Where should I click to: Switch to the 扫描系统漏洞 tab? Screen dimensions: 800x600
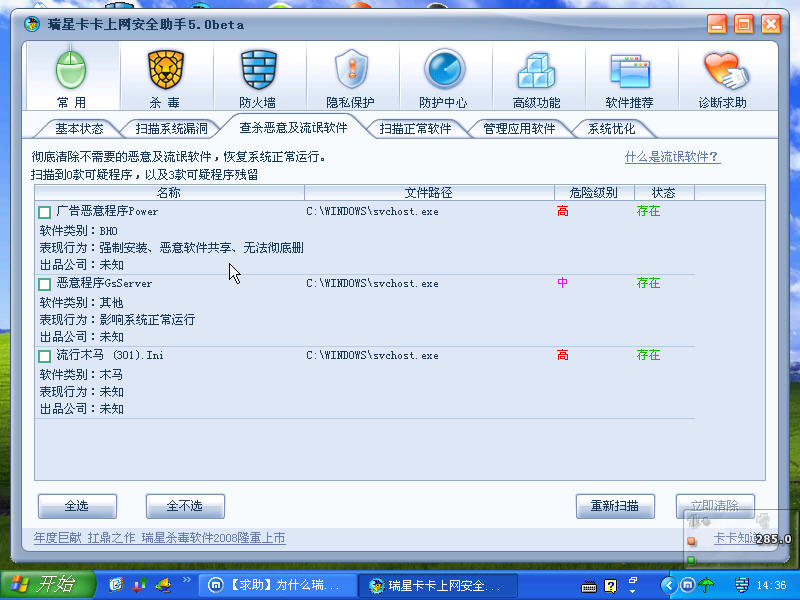(171, 129)
